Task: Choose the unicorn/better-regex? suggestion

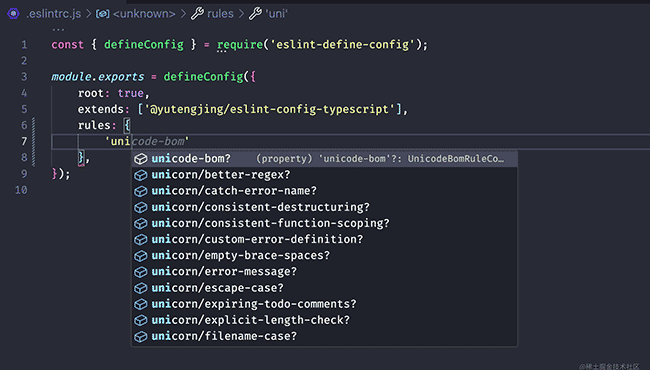Action: point(325,175)
